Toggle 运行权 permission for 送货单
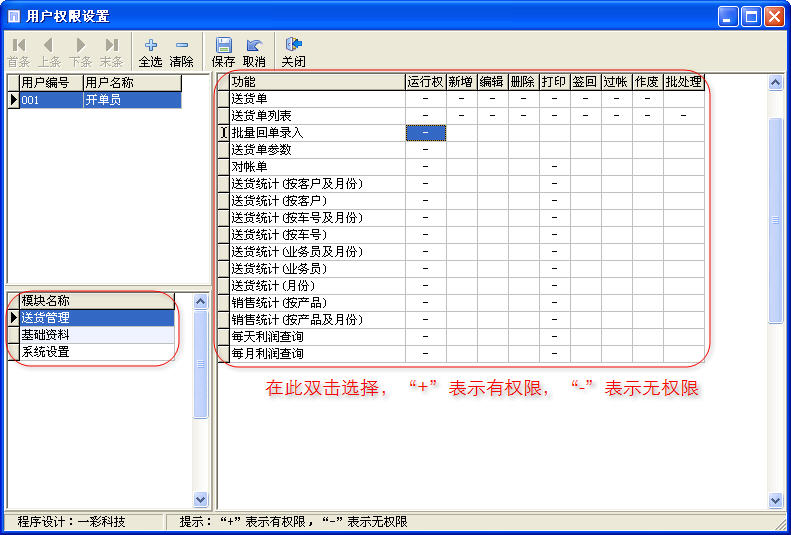This screenshot has width=791, height=535. pyautogui.click(x=426, y=99)
